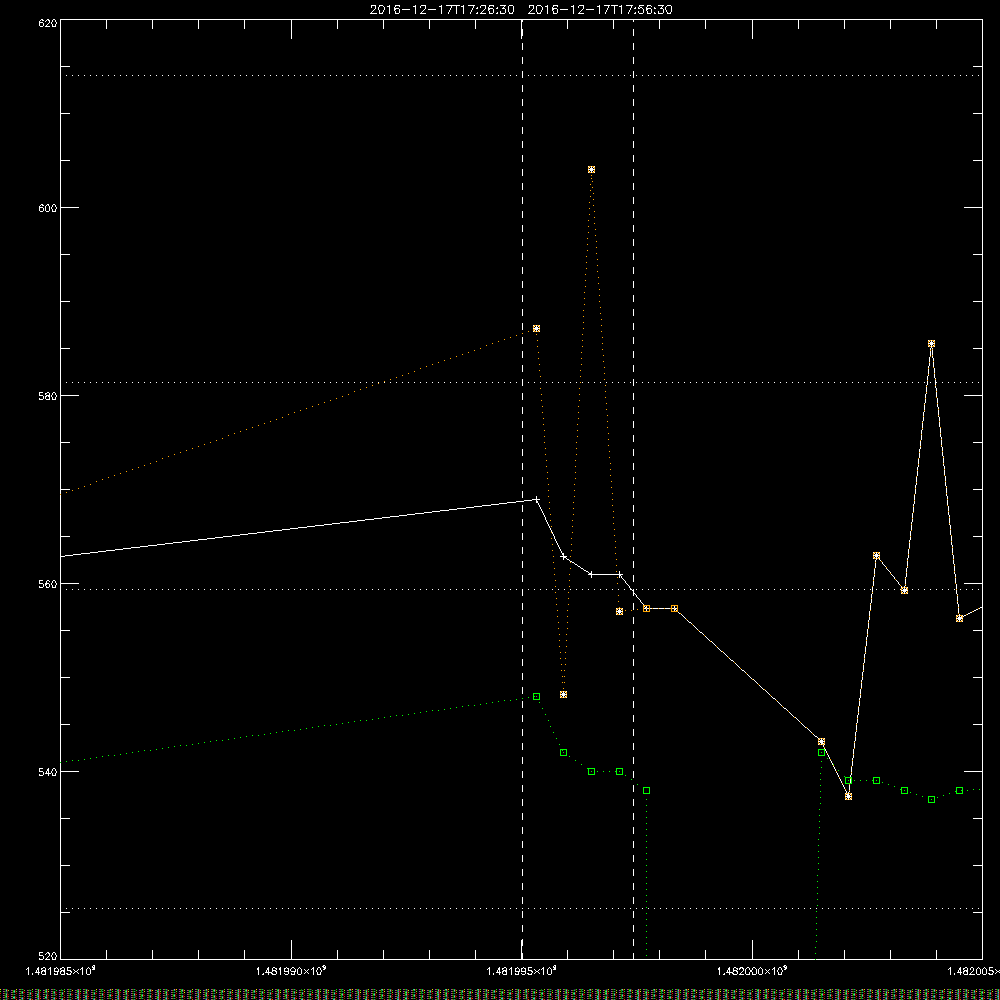Screen dimensions: 1000x1000
Task: Select the 580 y-axis label
Action: pos(48,395)
